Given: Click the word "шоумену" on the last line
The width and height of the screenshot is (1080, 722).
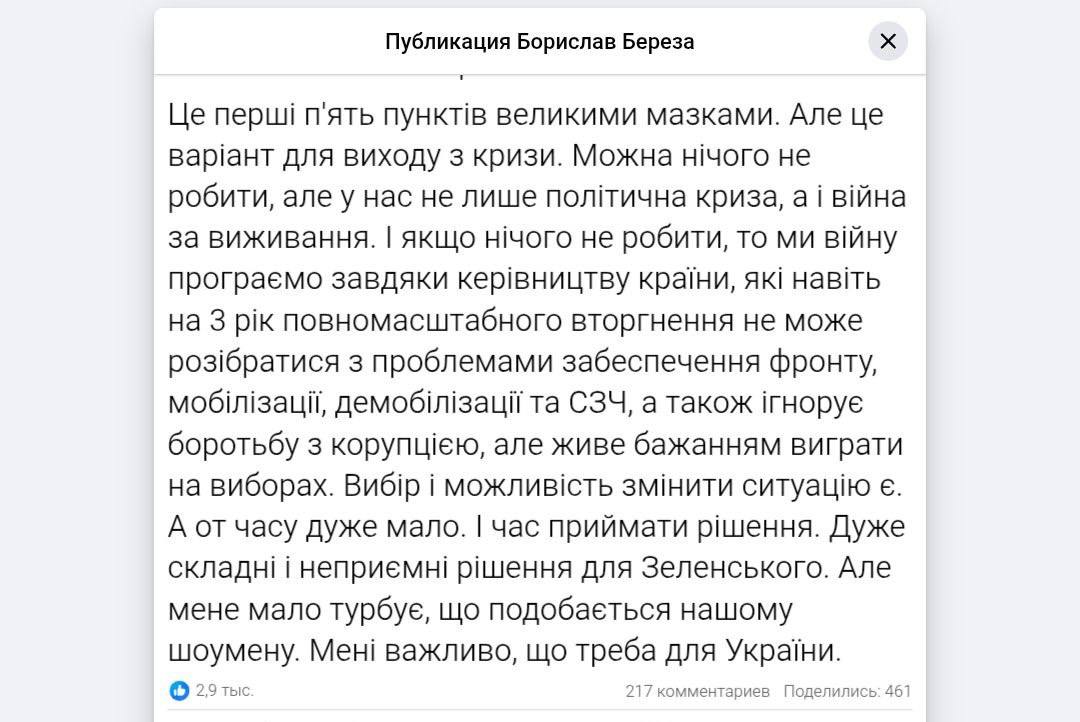Looking at the screenshot, I should [231, 648].
